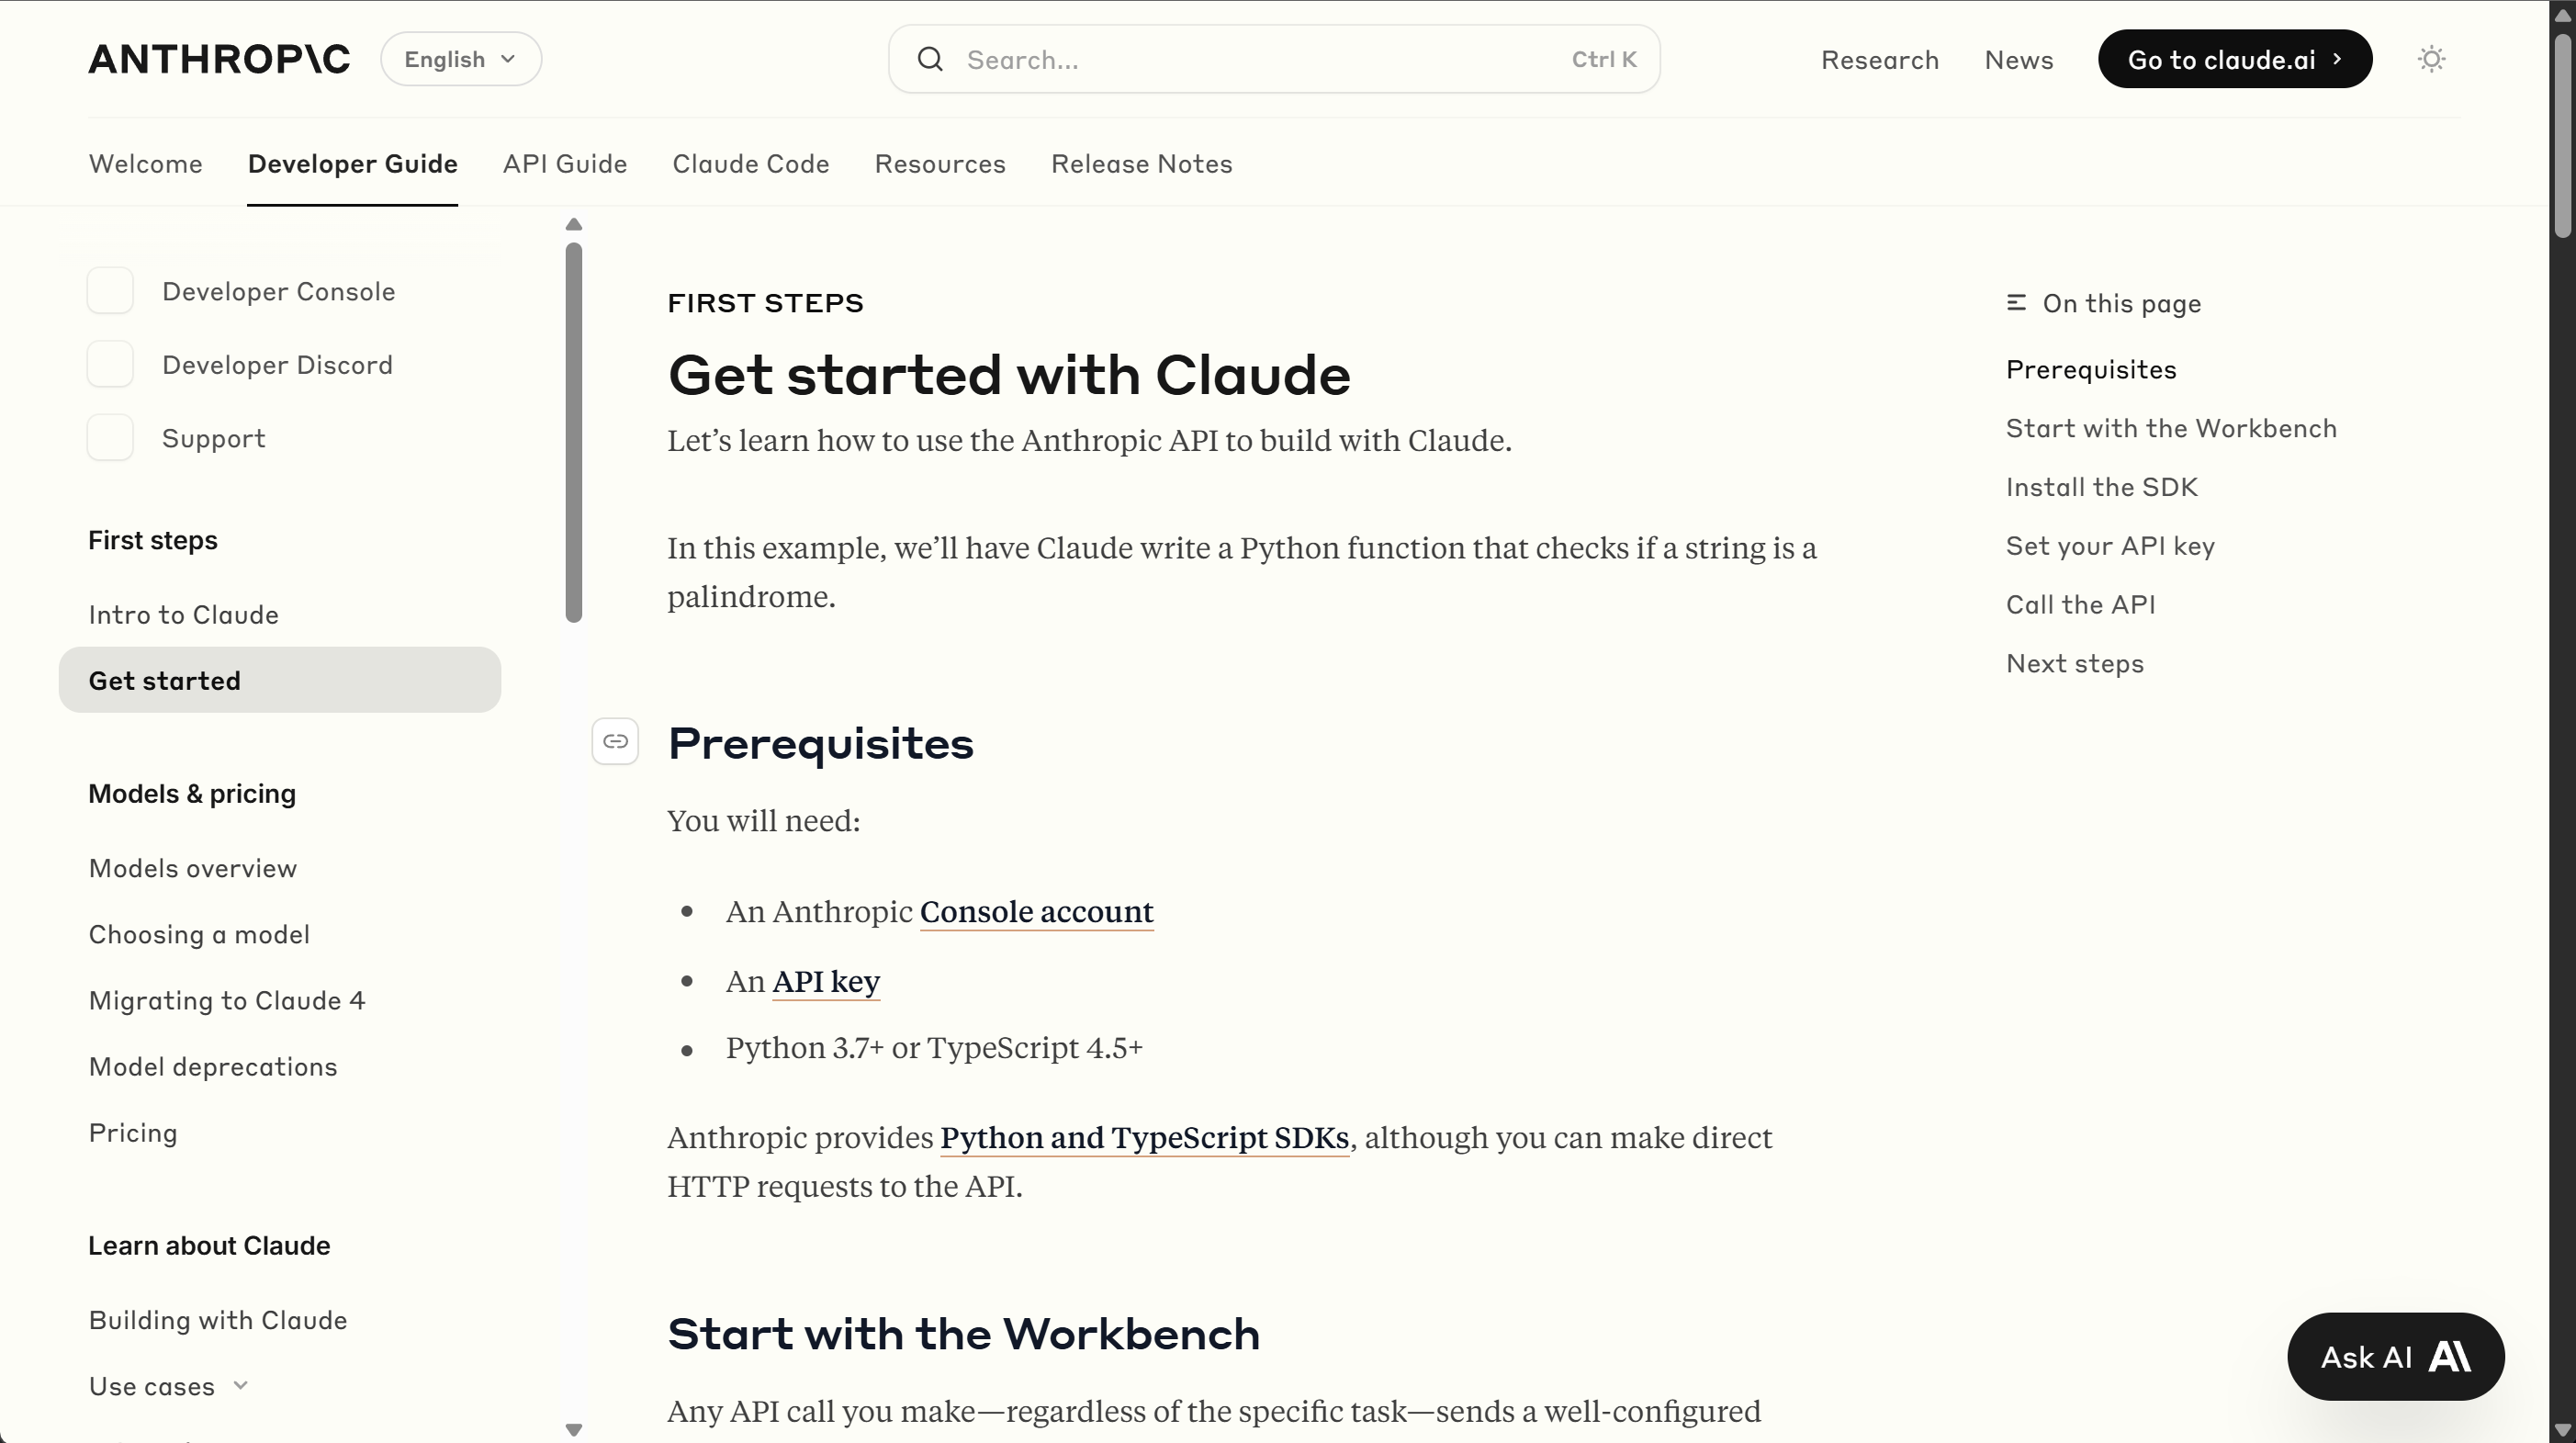2576x1443 pixels.
Task: Focus the Search input field
Action: click(1274, 59)
